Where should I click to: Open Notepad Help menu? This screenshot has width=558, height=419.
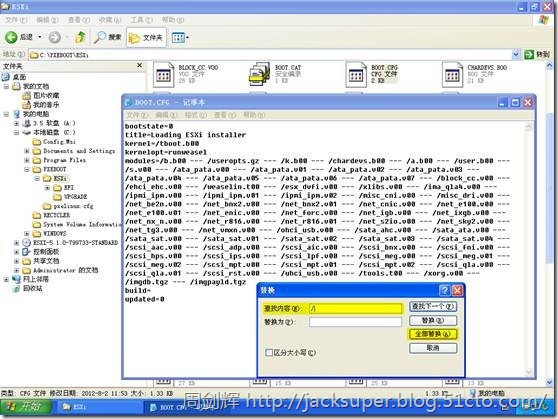click(x=254, y=115)
